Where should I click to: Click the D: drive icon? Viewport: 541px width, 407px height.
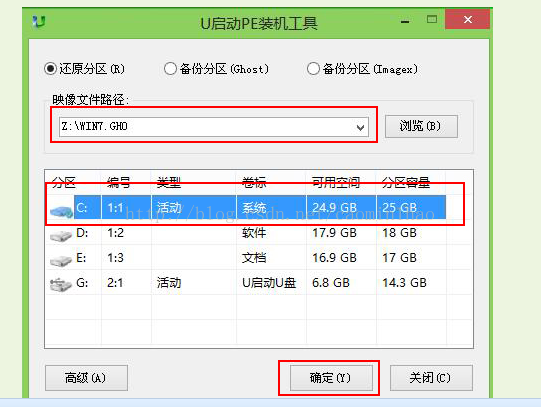(x=61, y=236)
